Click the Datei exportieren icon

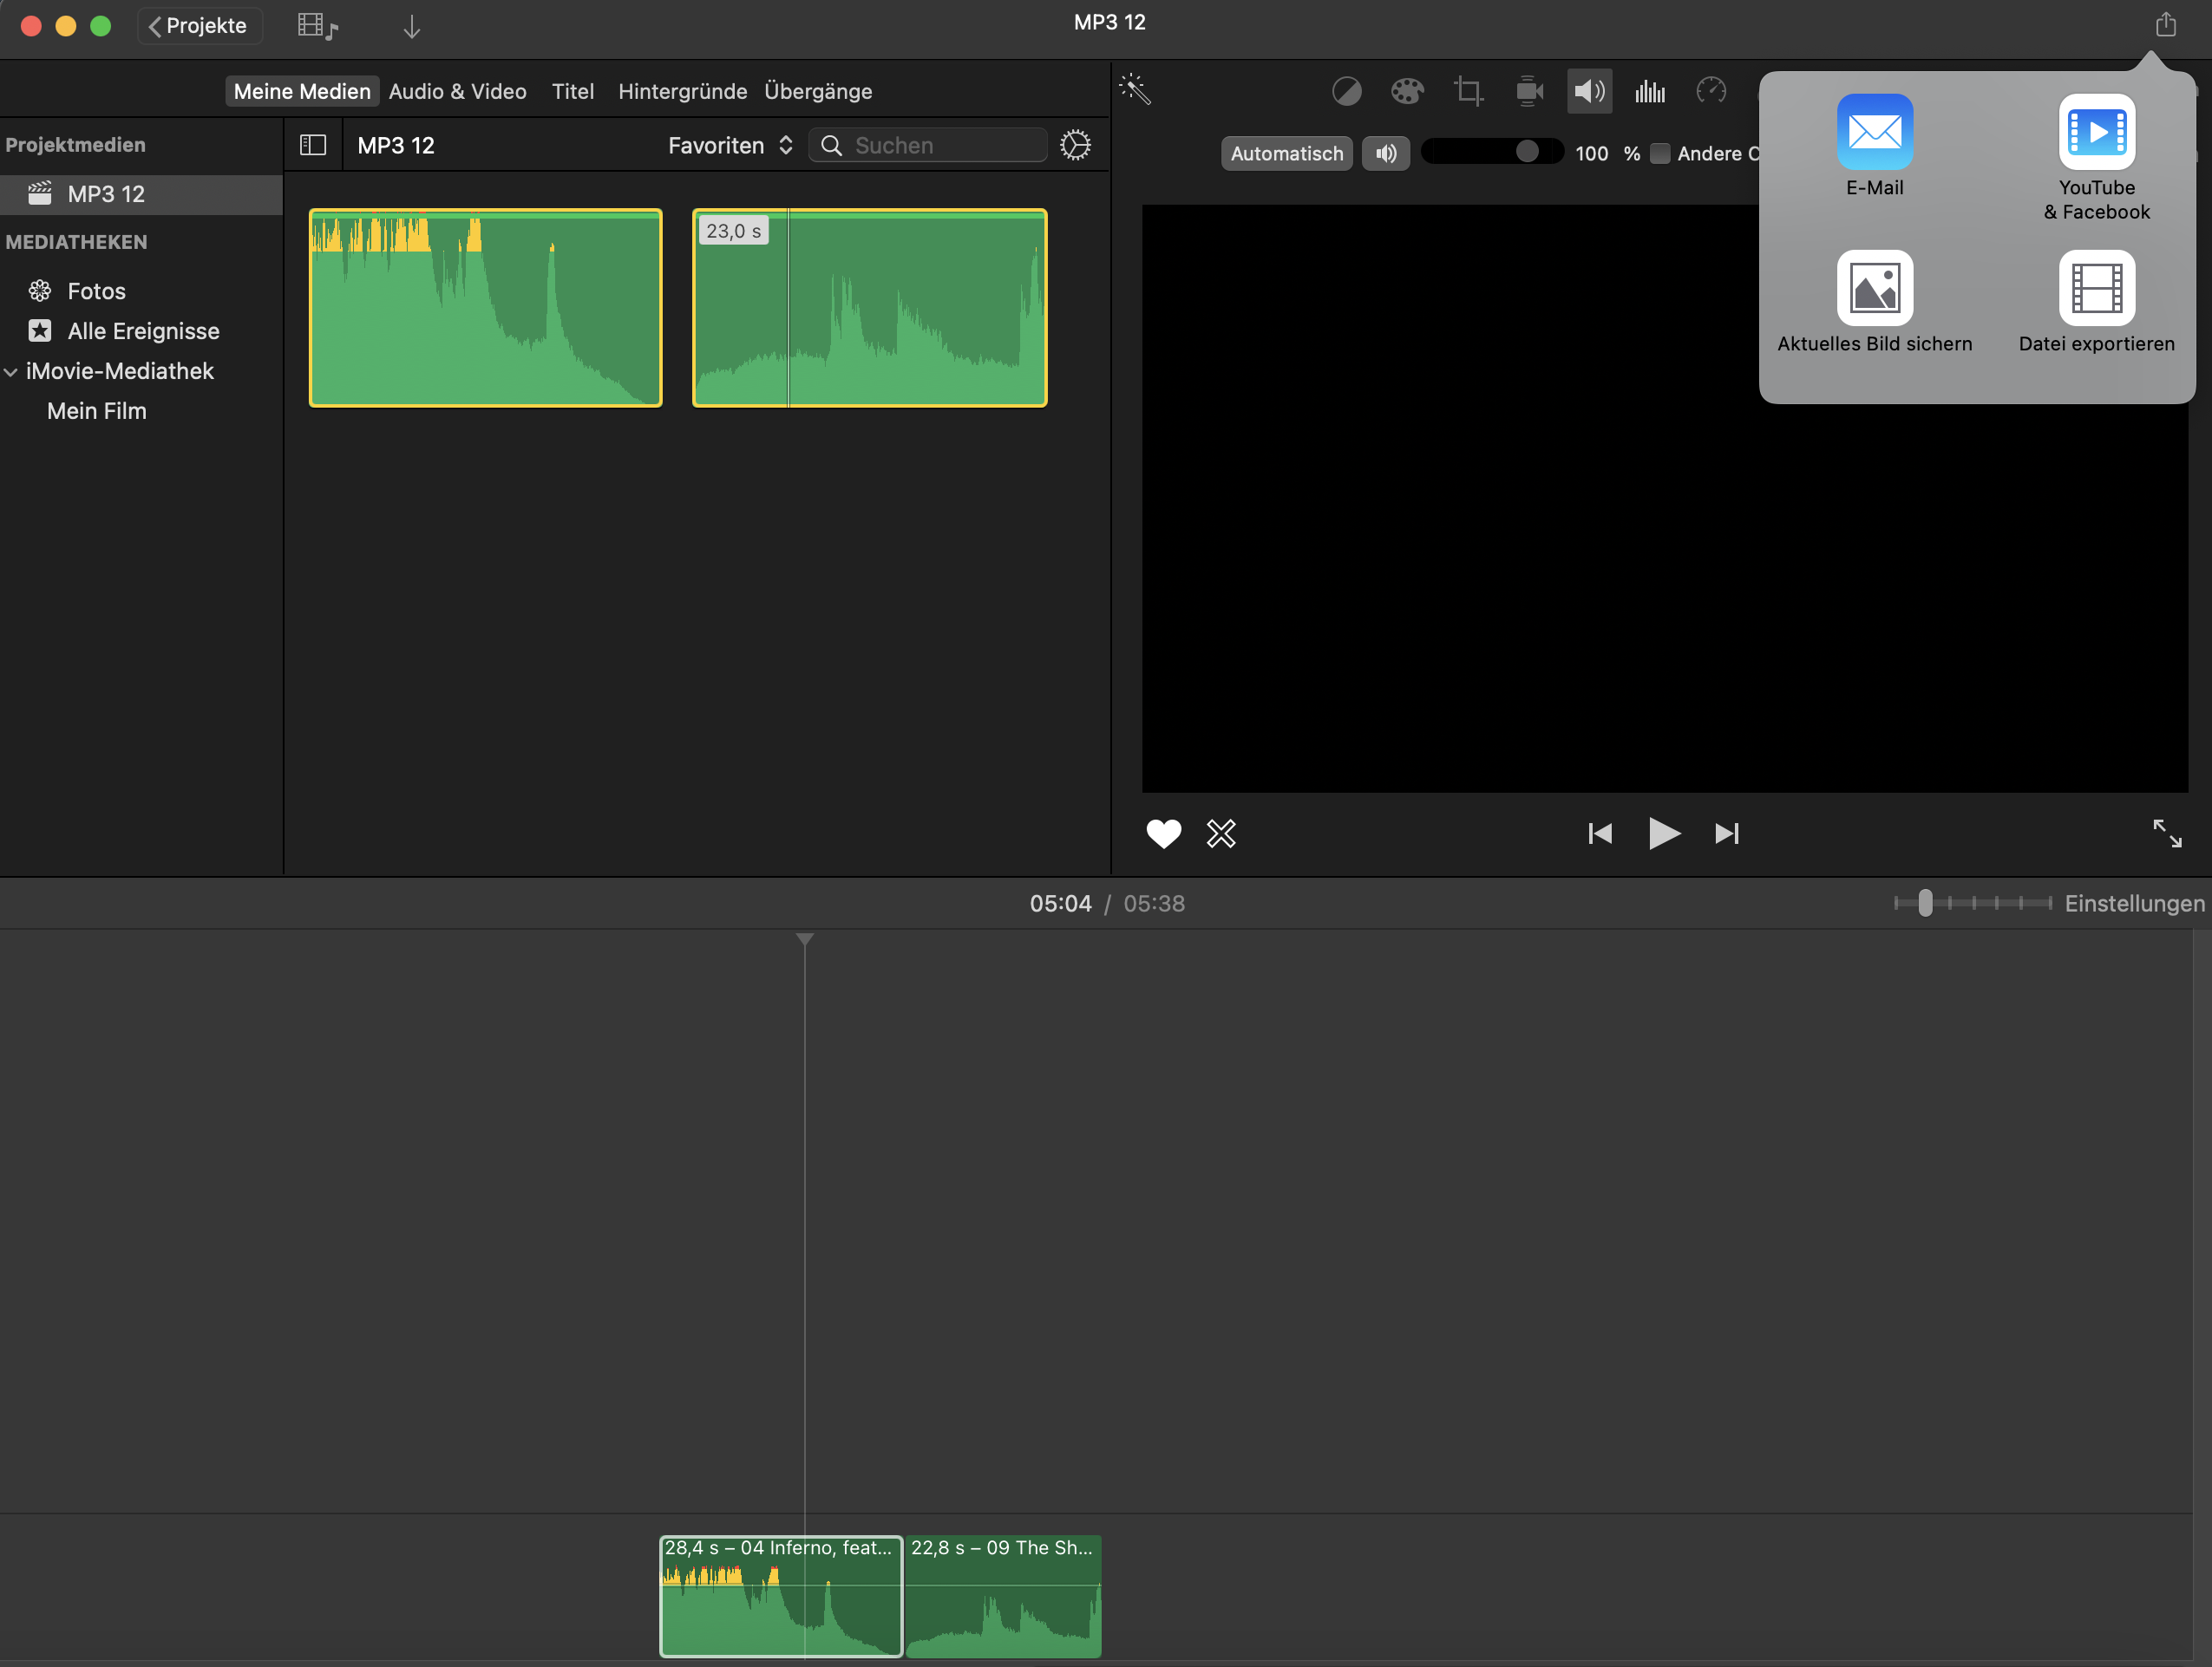(2096, 289)
